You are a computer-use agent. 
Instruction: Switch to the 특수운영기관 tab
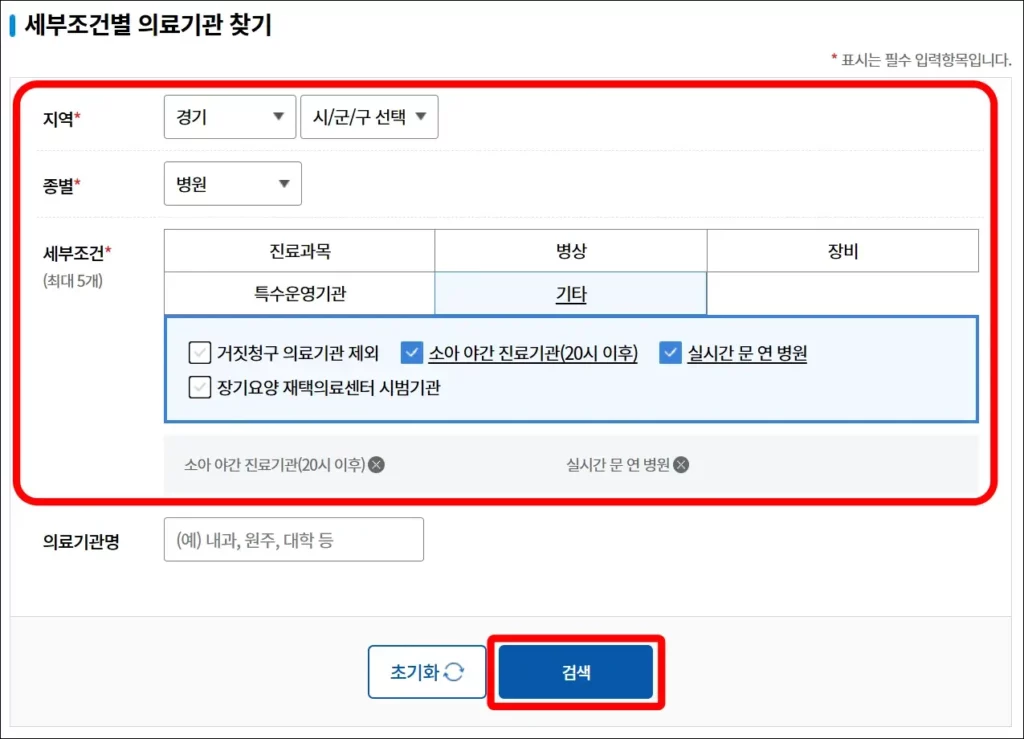(300, 294)
